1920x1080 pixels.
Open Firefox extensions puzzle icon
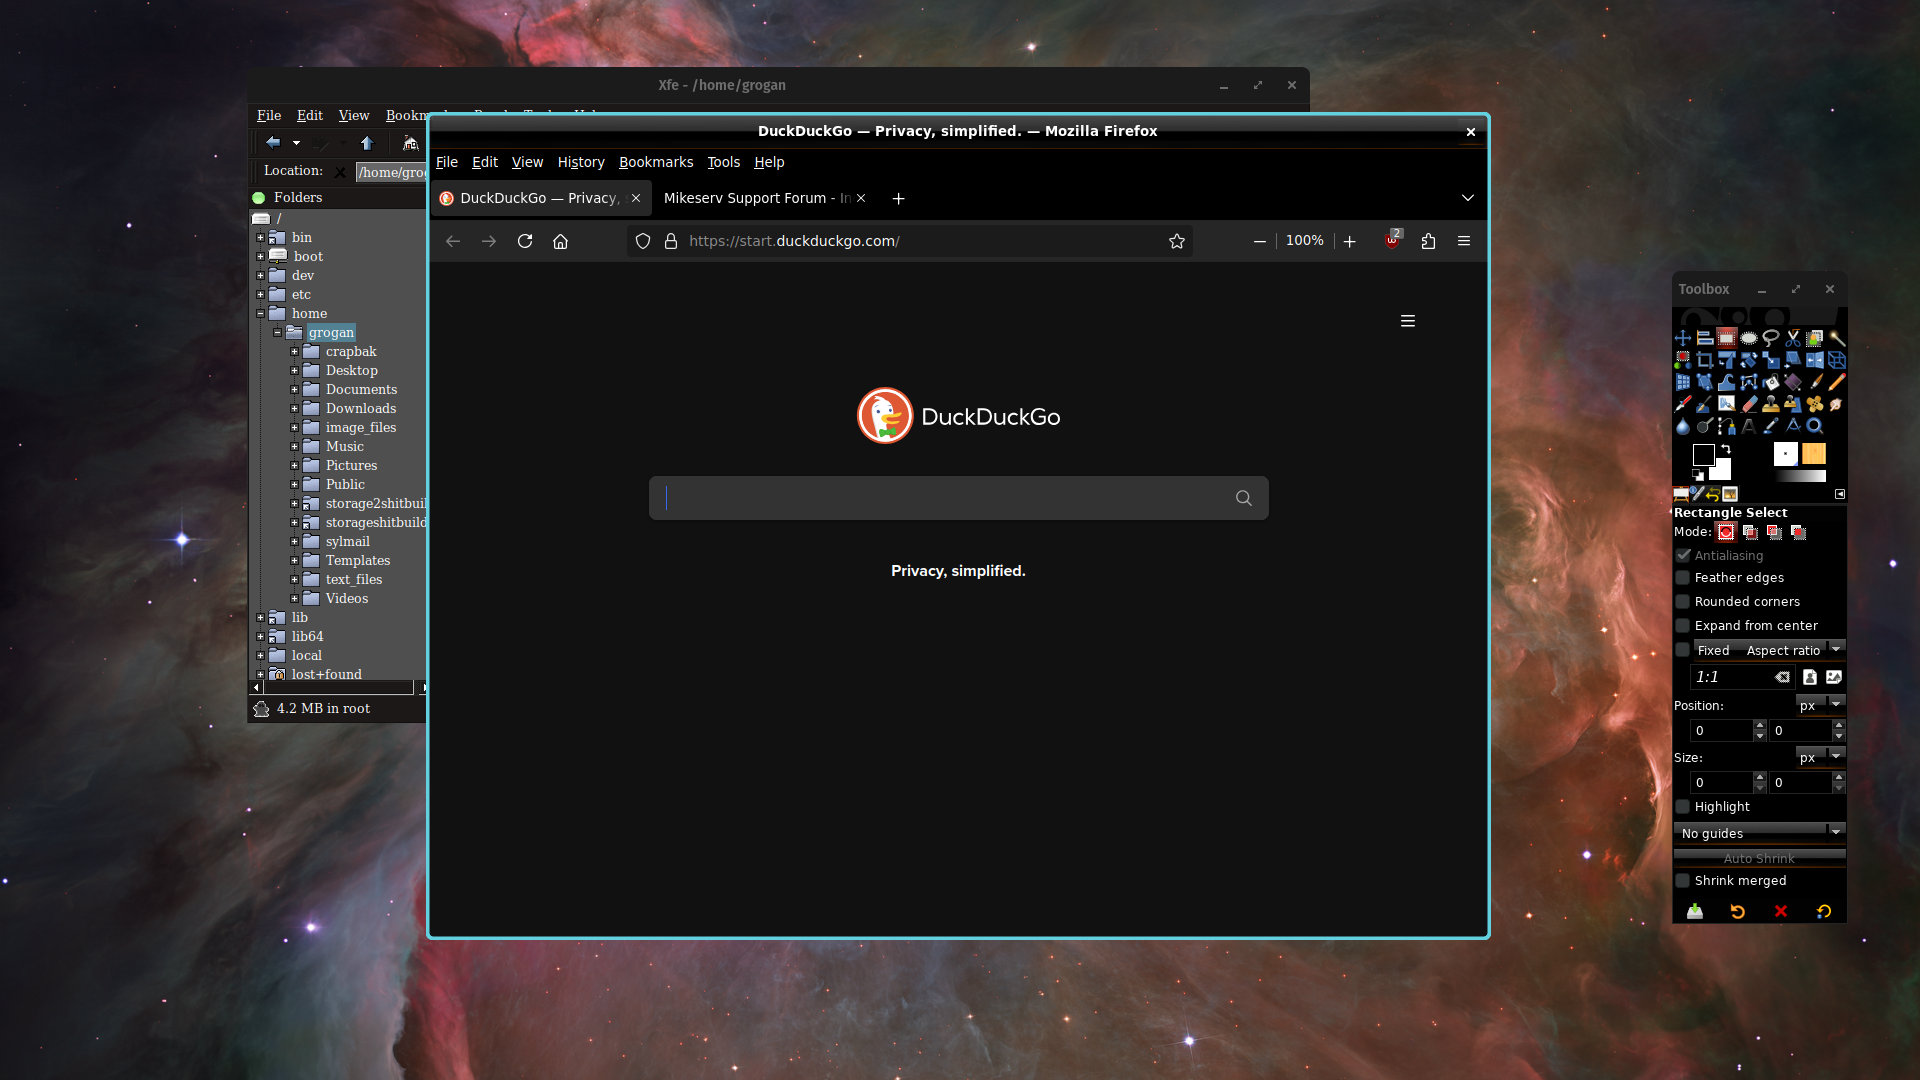pyautogui.click(x=1428, y=241)
